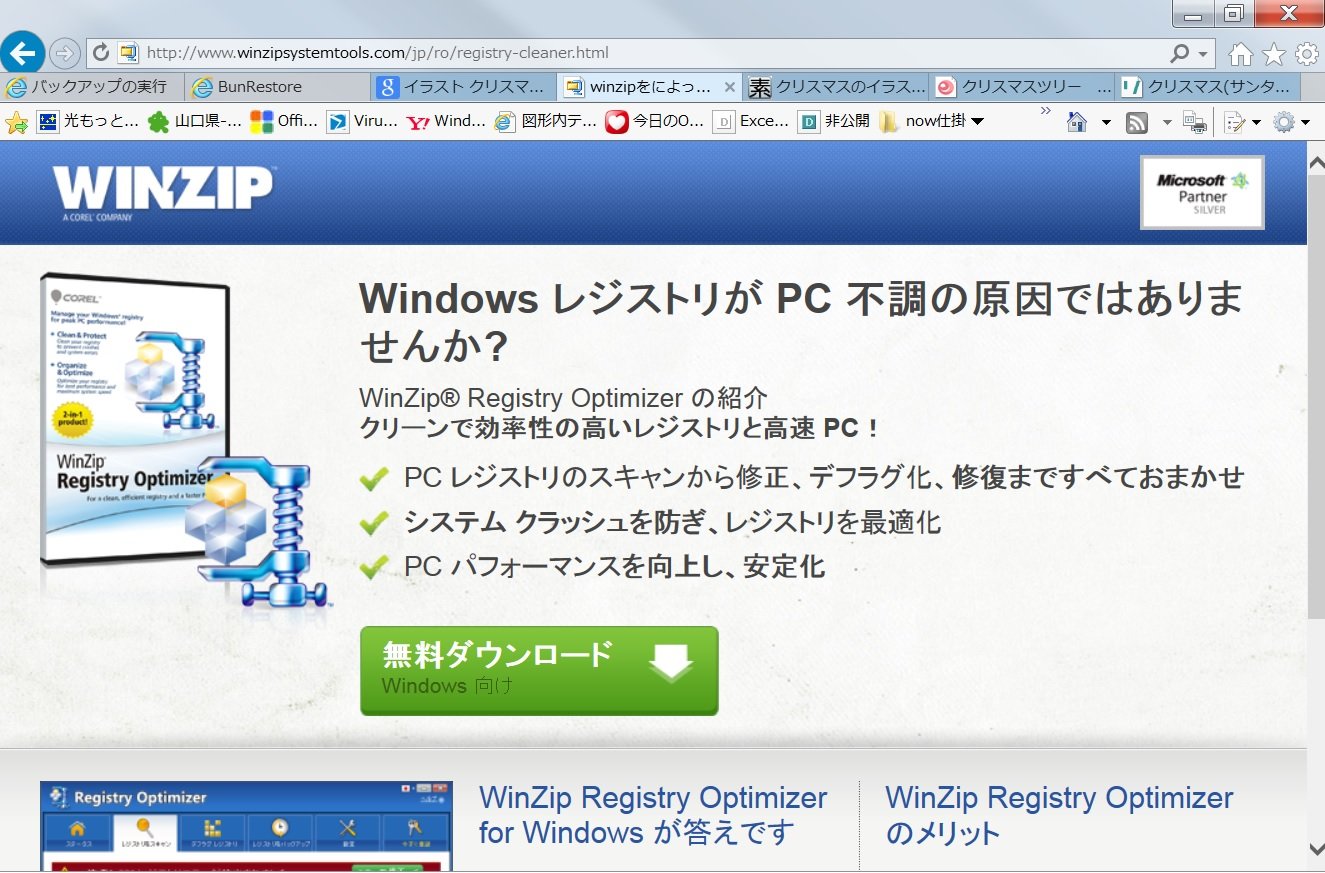Click the site icon beside the URL
The width and height of the screenshot is (1325, 873).
tap(128, 53)
